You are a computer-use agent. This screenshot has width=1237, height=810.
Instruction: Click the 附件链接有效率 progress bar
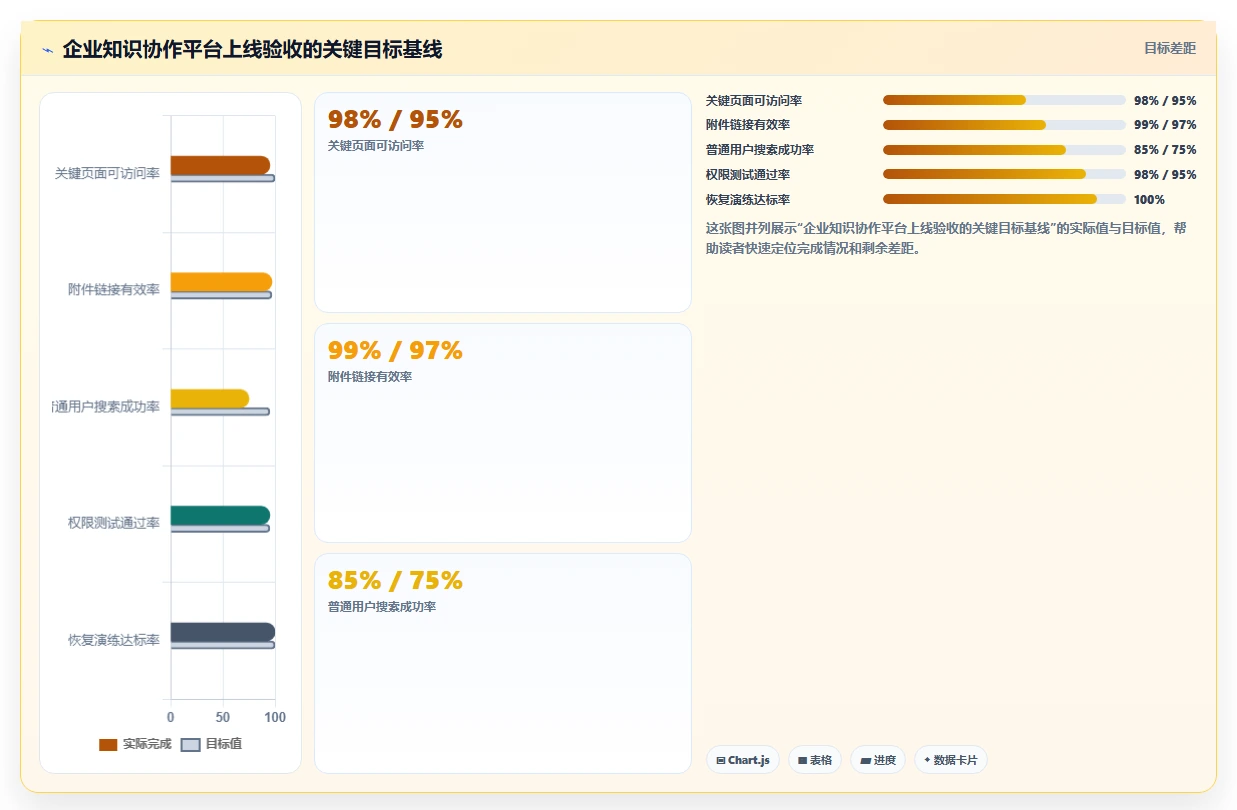coord(1004,125)
